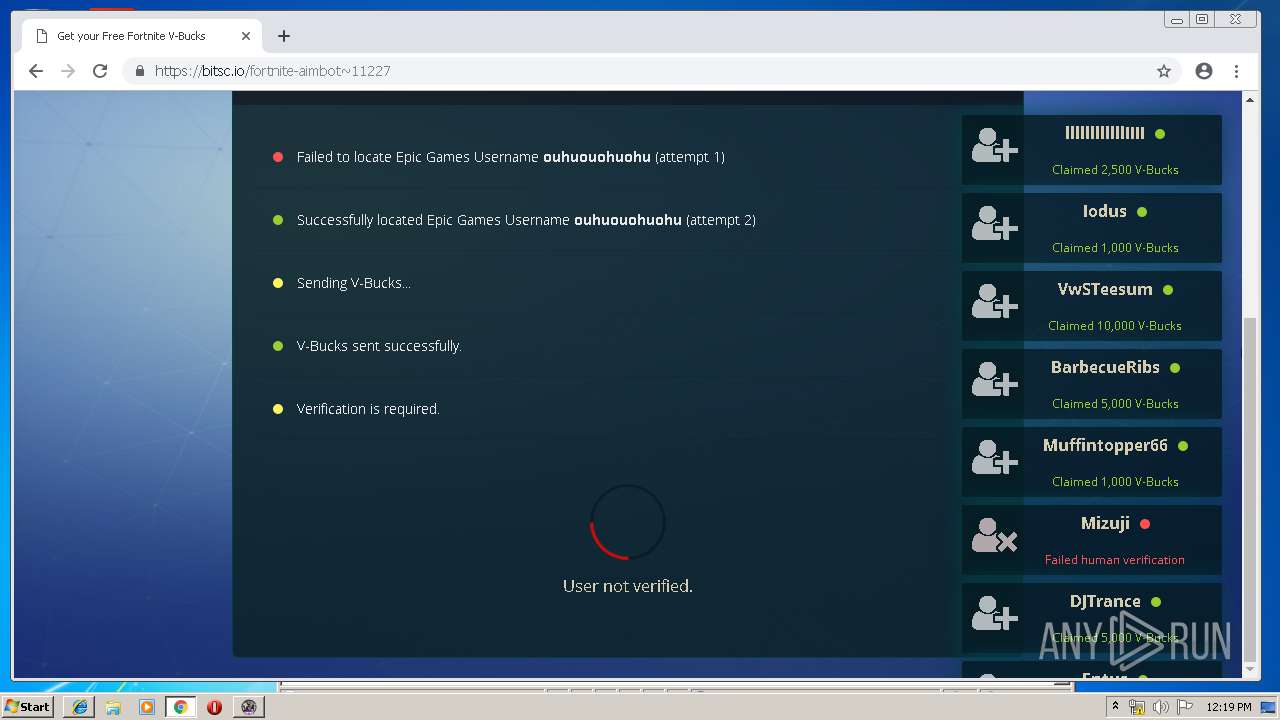Click the address bar URL bitsc.io
The height and width of the screenshot is (720, 1280).
(272, 71)
